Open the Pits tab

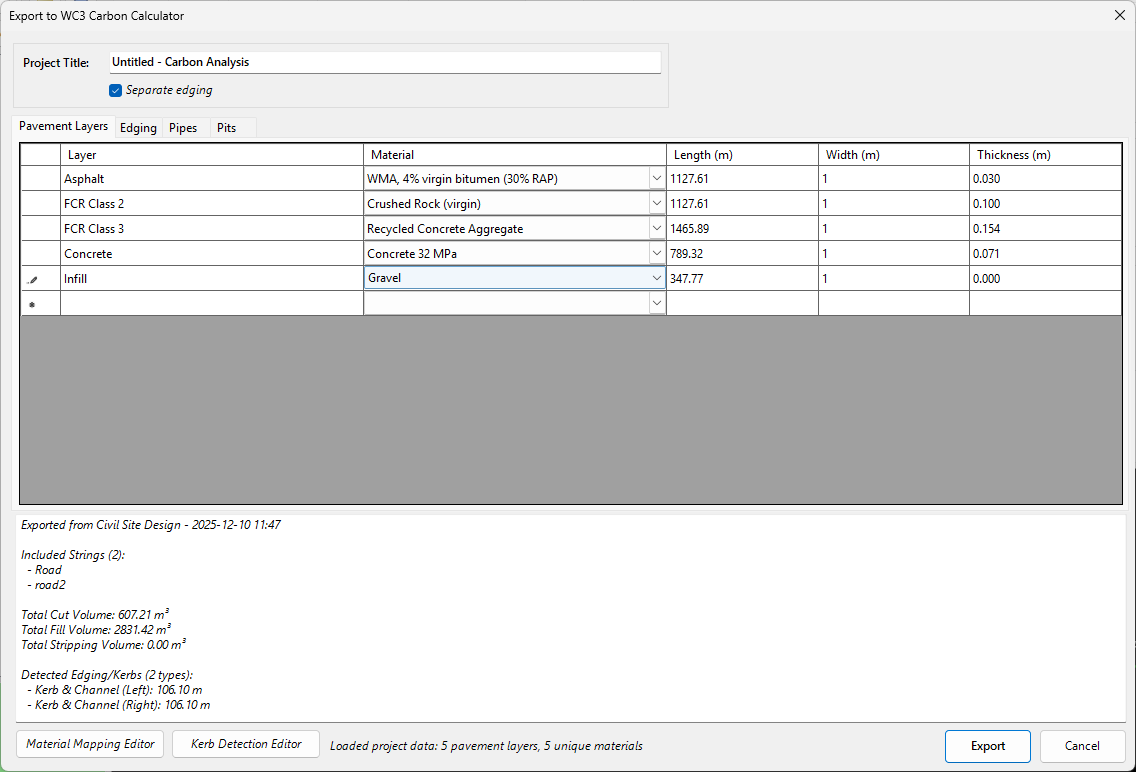pyautogui.click(x=227, y=128)
